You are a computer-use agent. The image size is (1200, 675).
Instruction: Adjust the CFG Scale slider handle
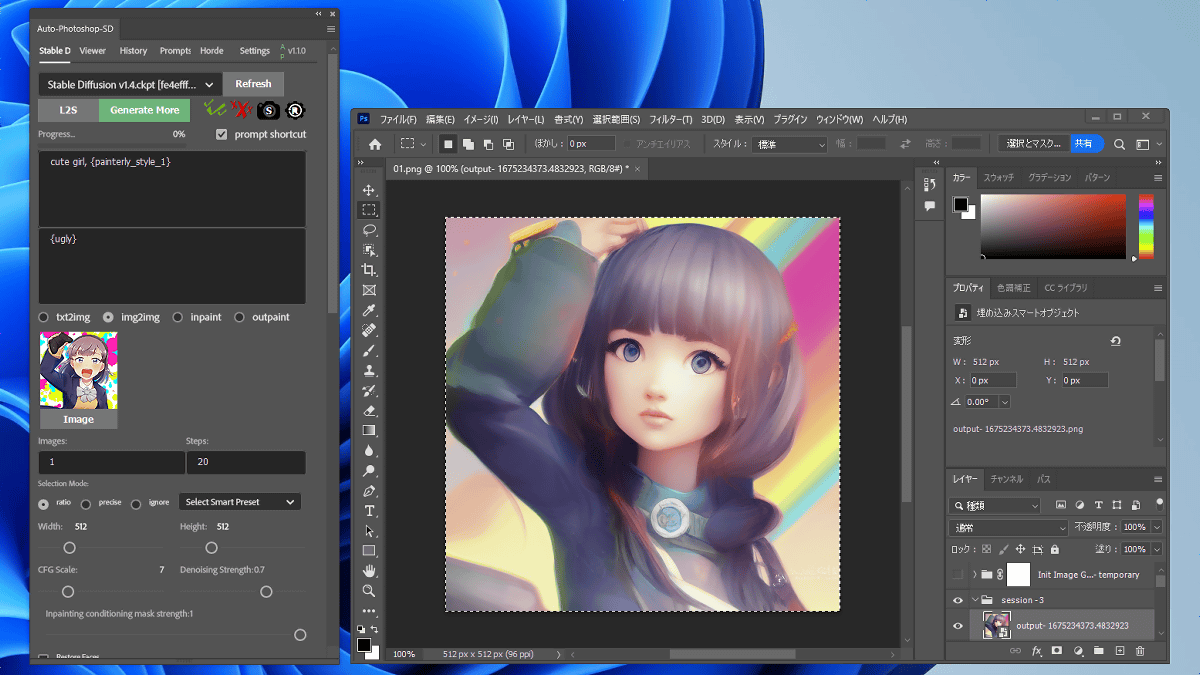click(x=68, y=592)
